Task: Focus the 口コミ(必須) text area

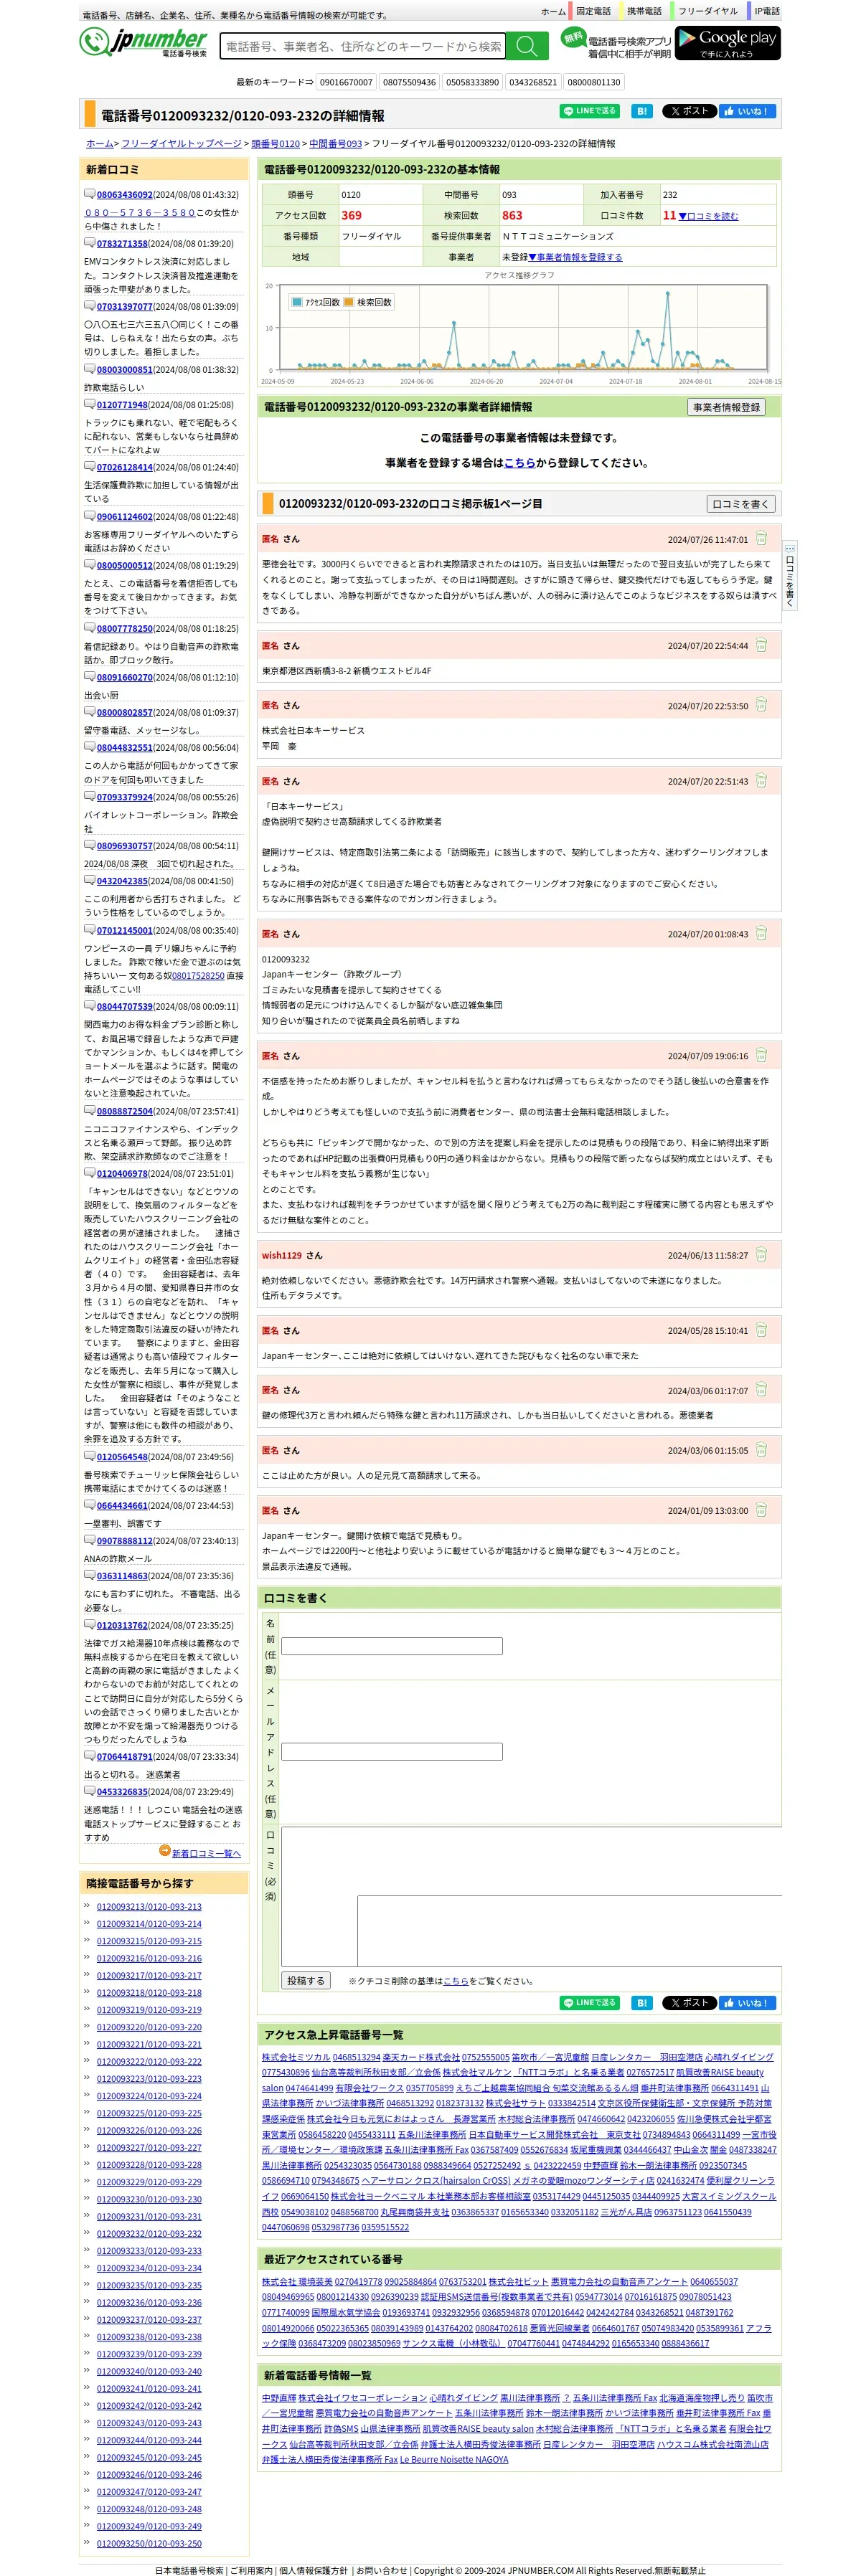Action: 530,1896
